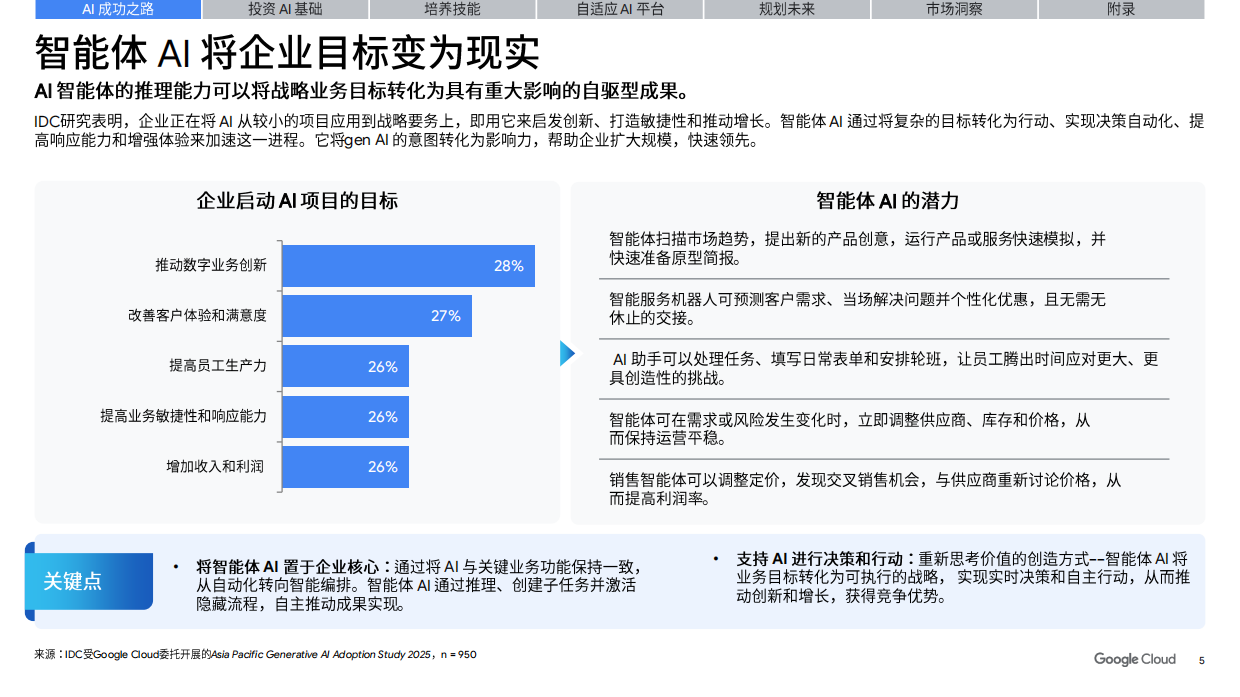The image size is (1240, 697).
Task: Click the Google Cloud logo
Action: [1135, 659]
